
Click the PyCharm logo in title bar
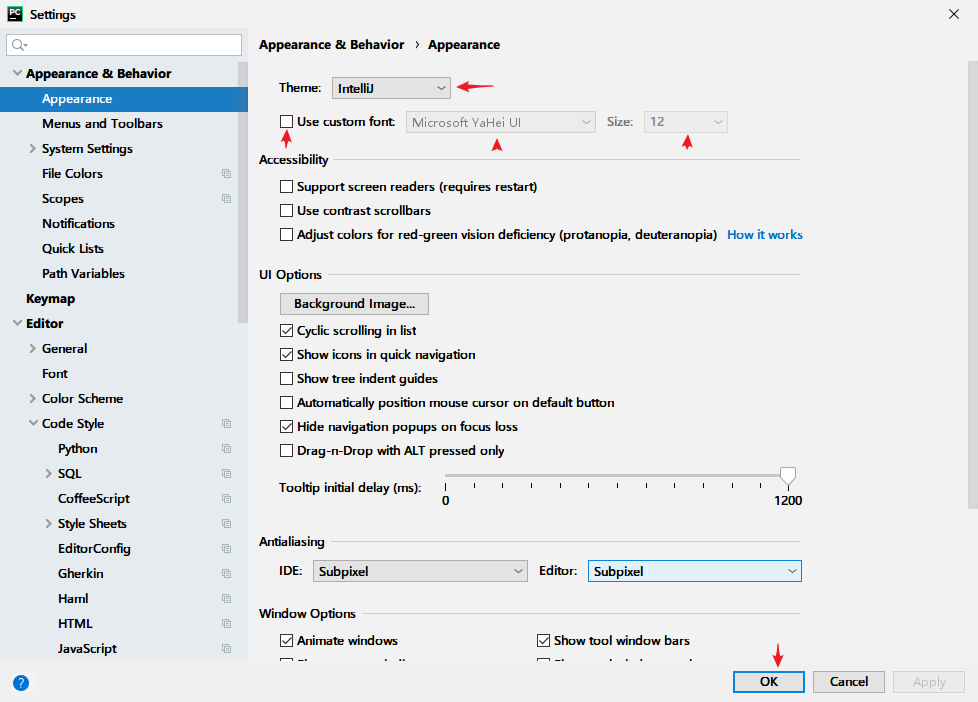(15, 14)
